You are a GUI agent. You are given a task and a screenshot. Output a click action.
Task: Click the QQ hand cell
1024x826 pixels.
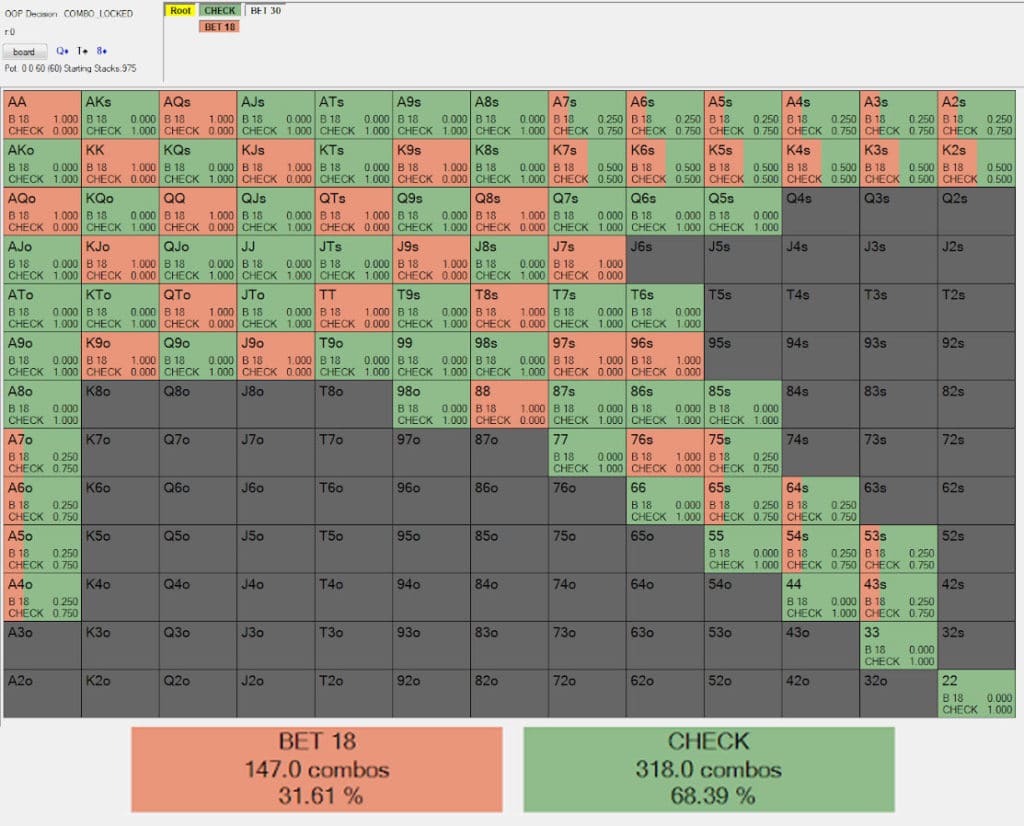tap(198, 211)
